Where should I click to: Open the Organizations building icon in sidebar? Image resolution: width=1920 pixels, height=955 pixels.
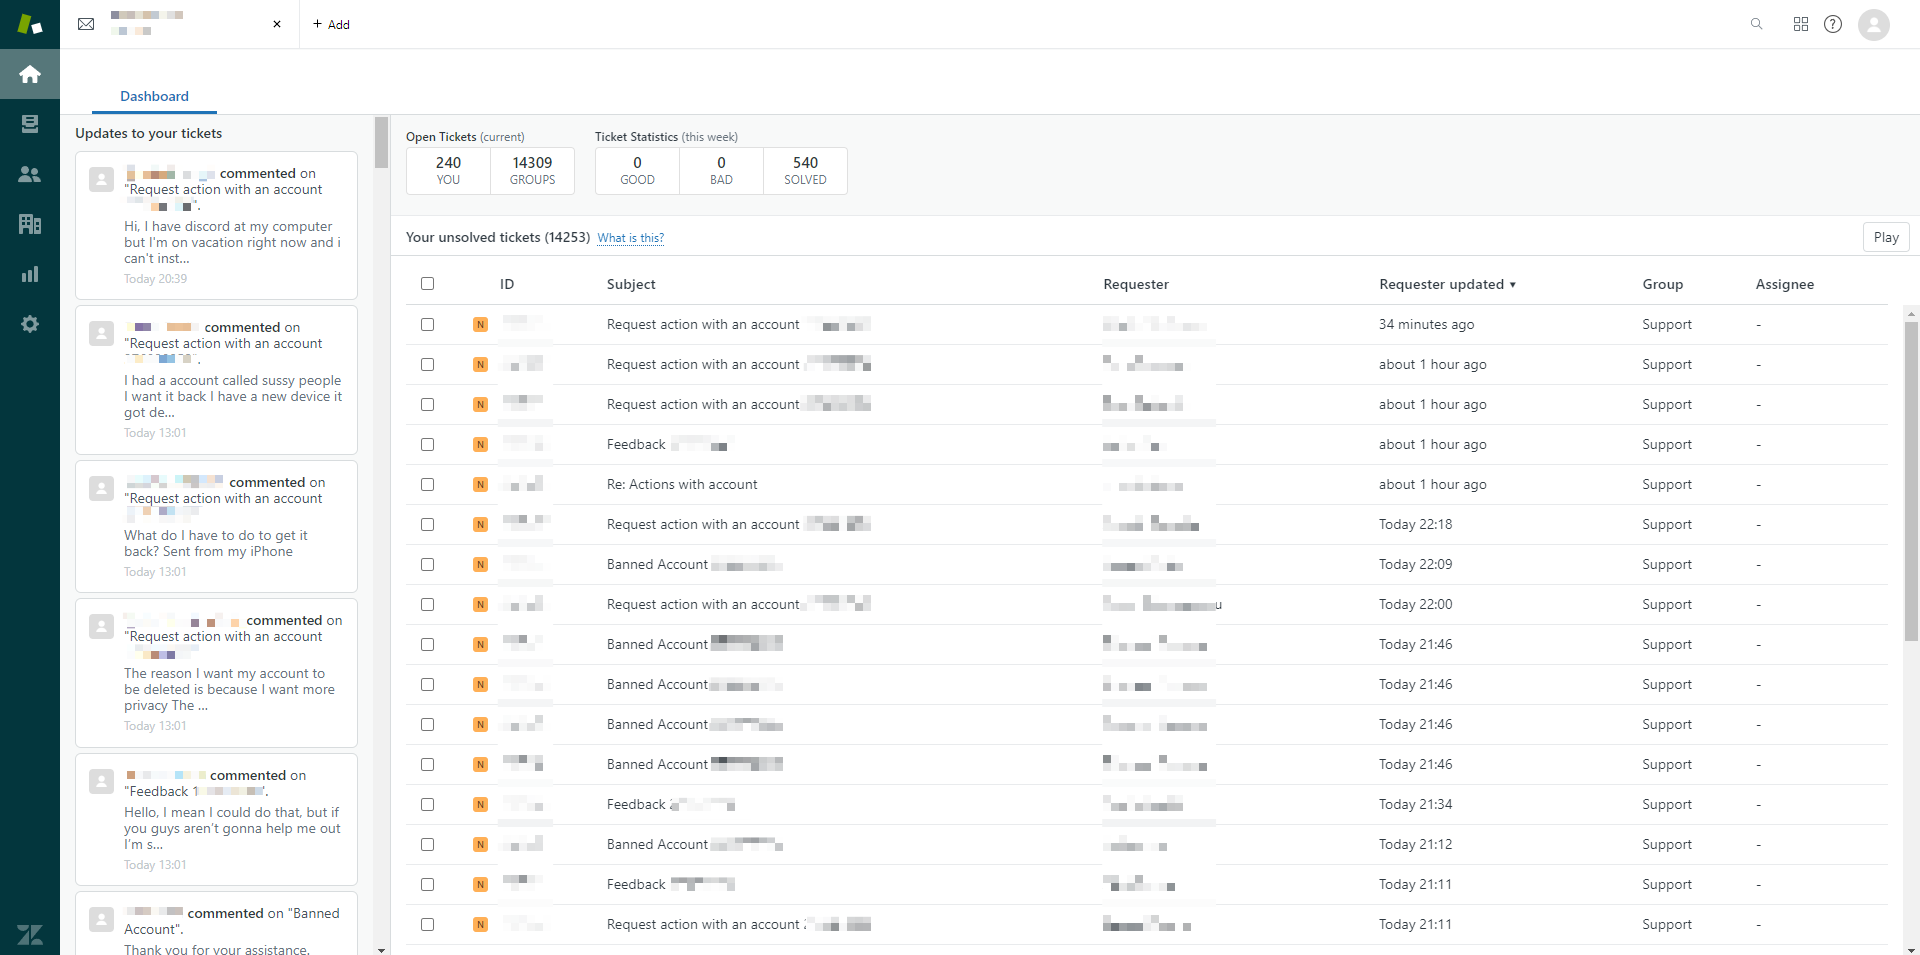tap(30, 224)
